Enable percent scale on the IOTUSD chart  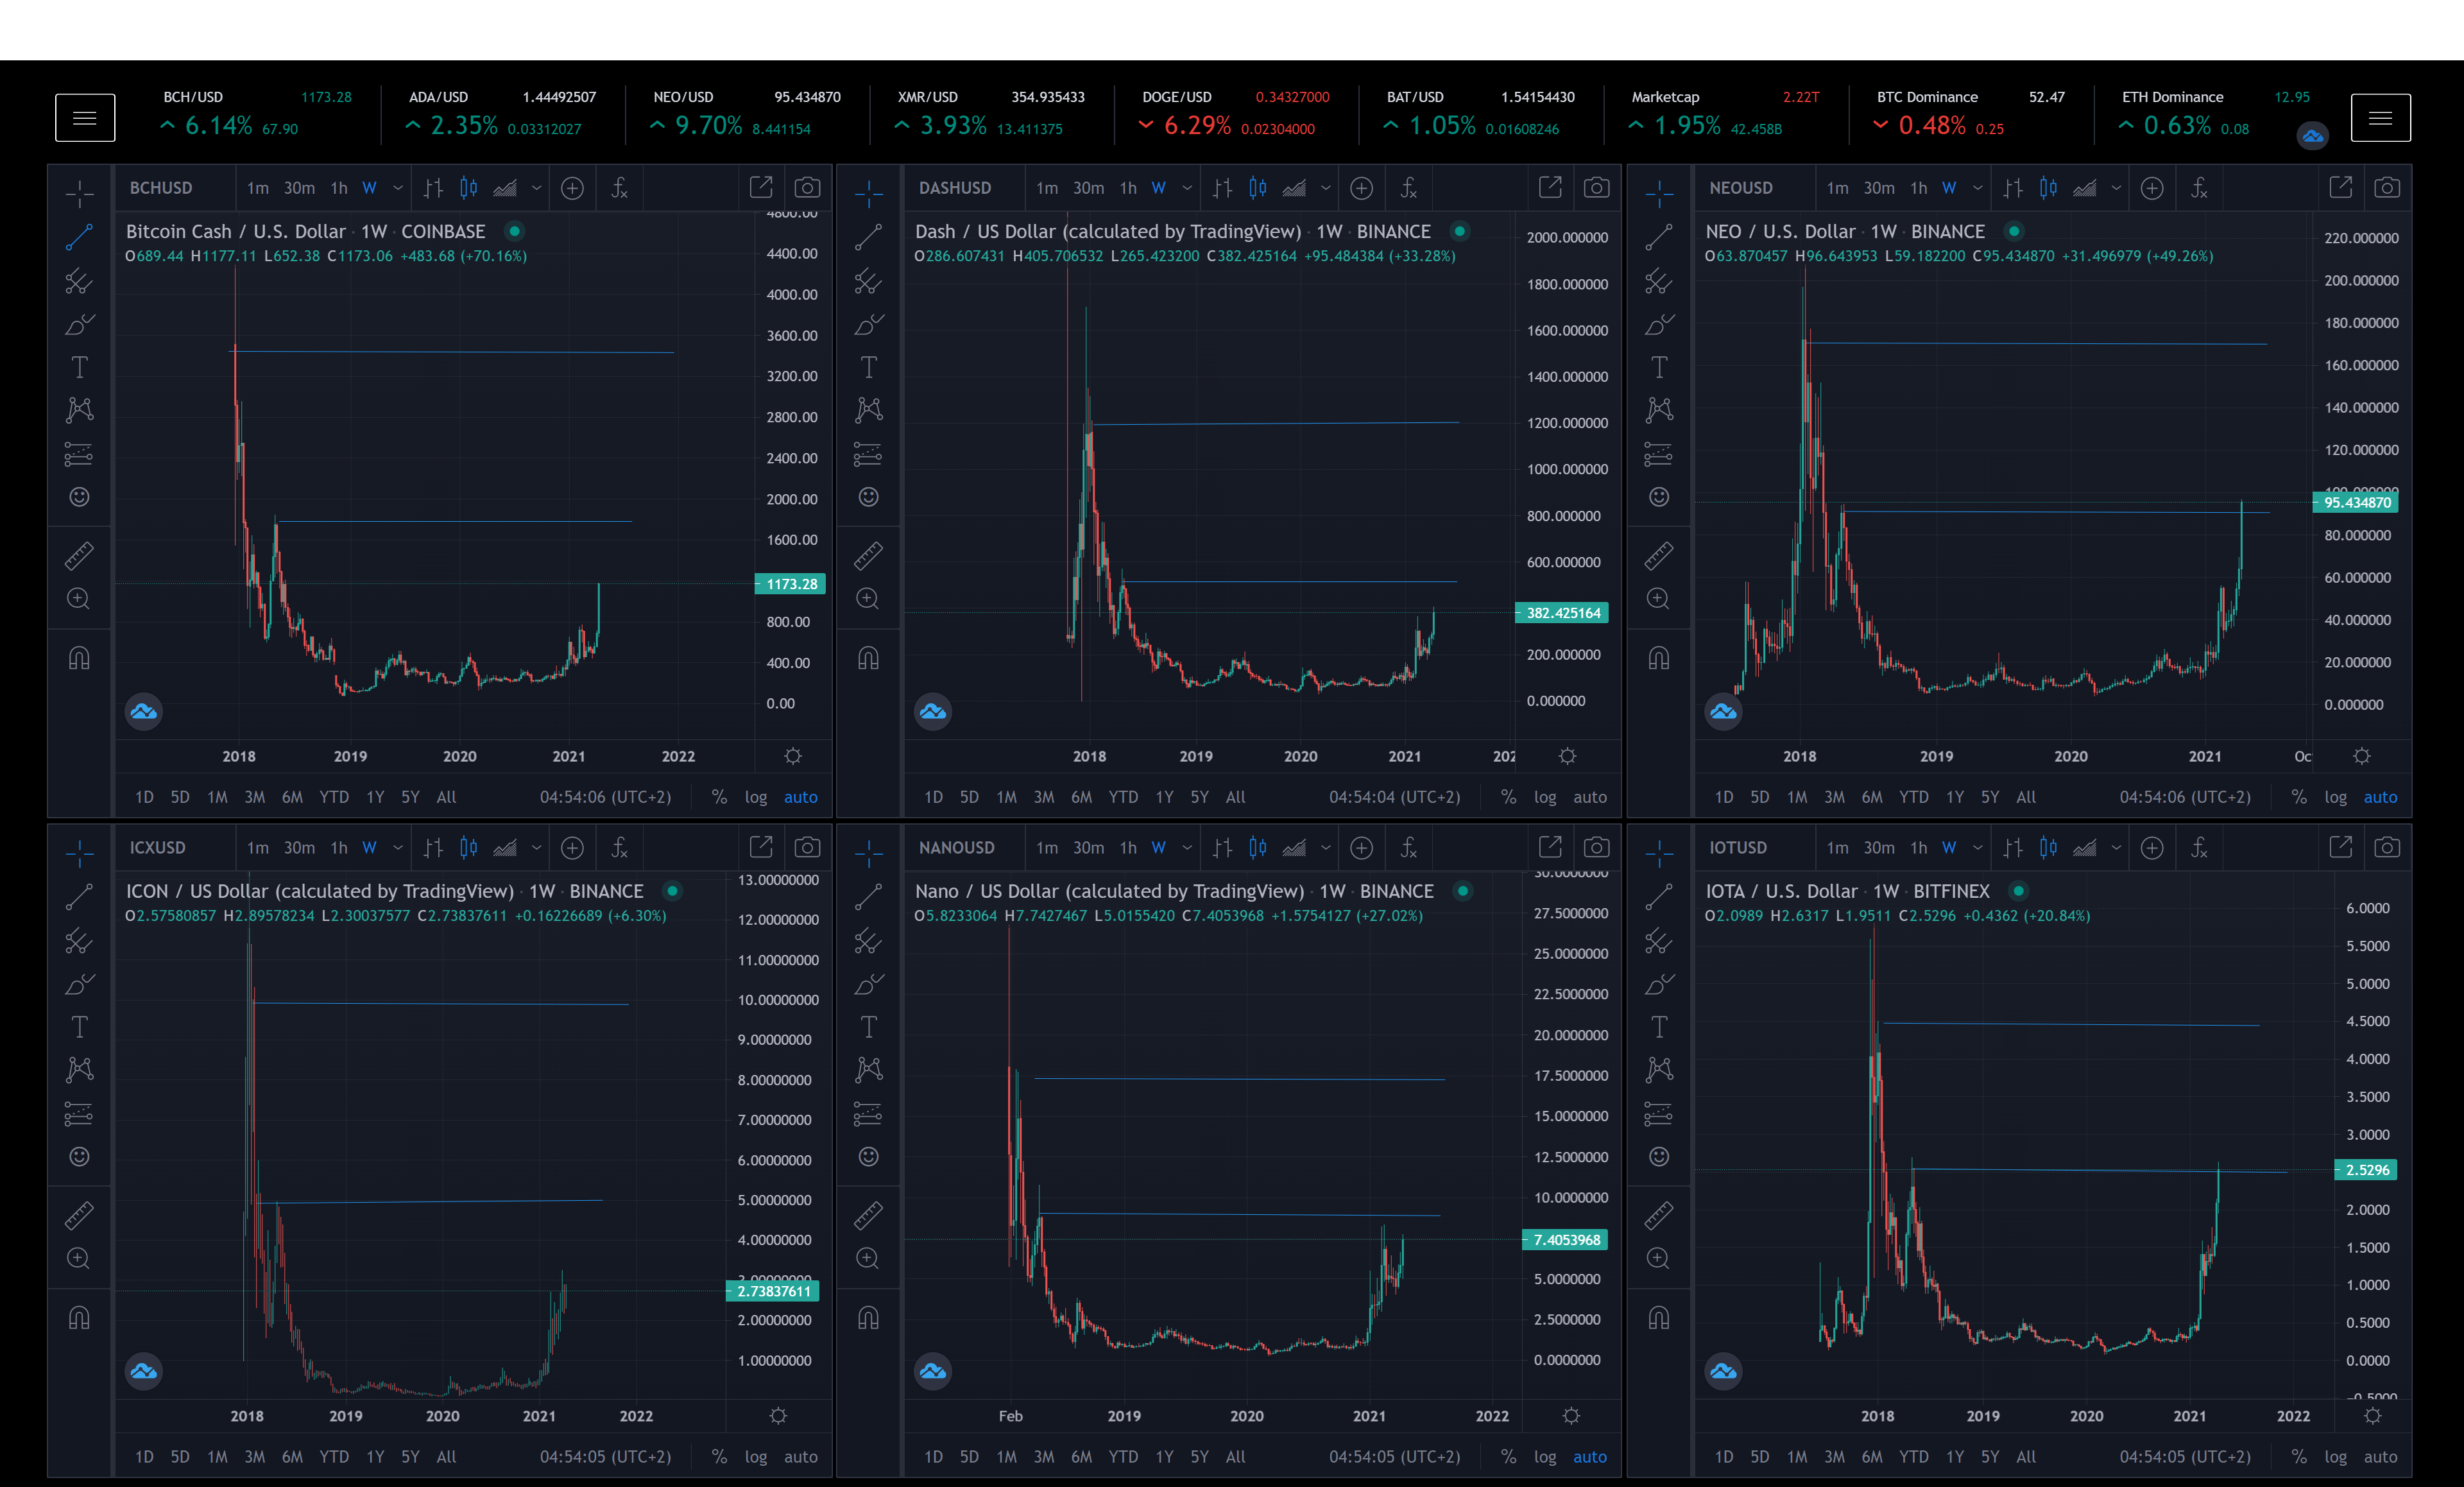2298,1456
